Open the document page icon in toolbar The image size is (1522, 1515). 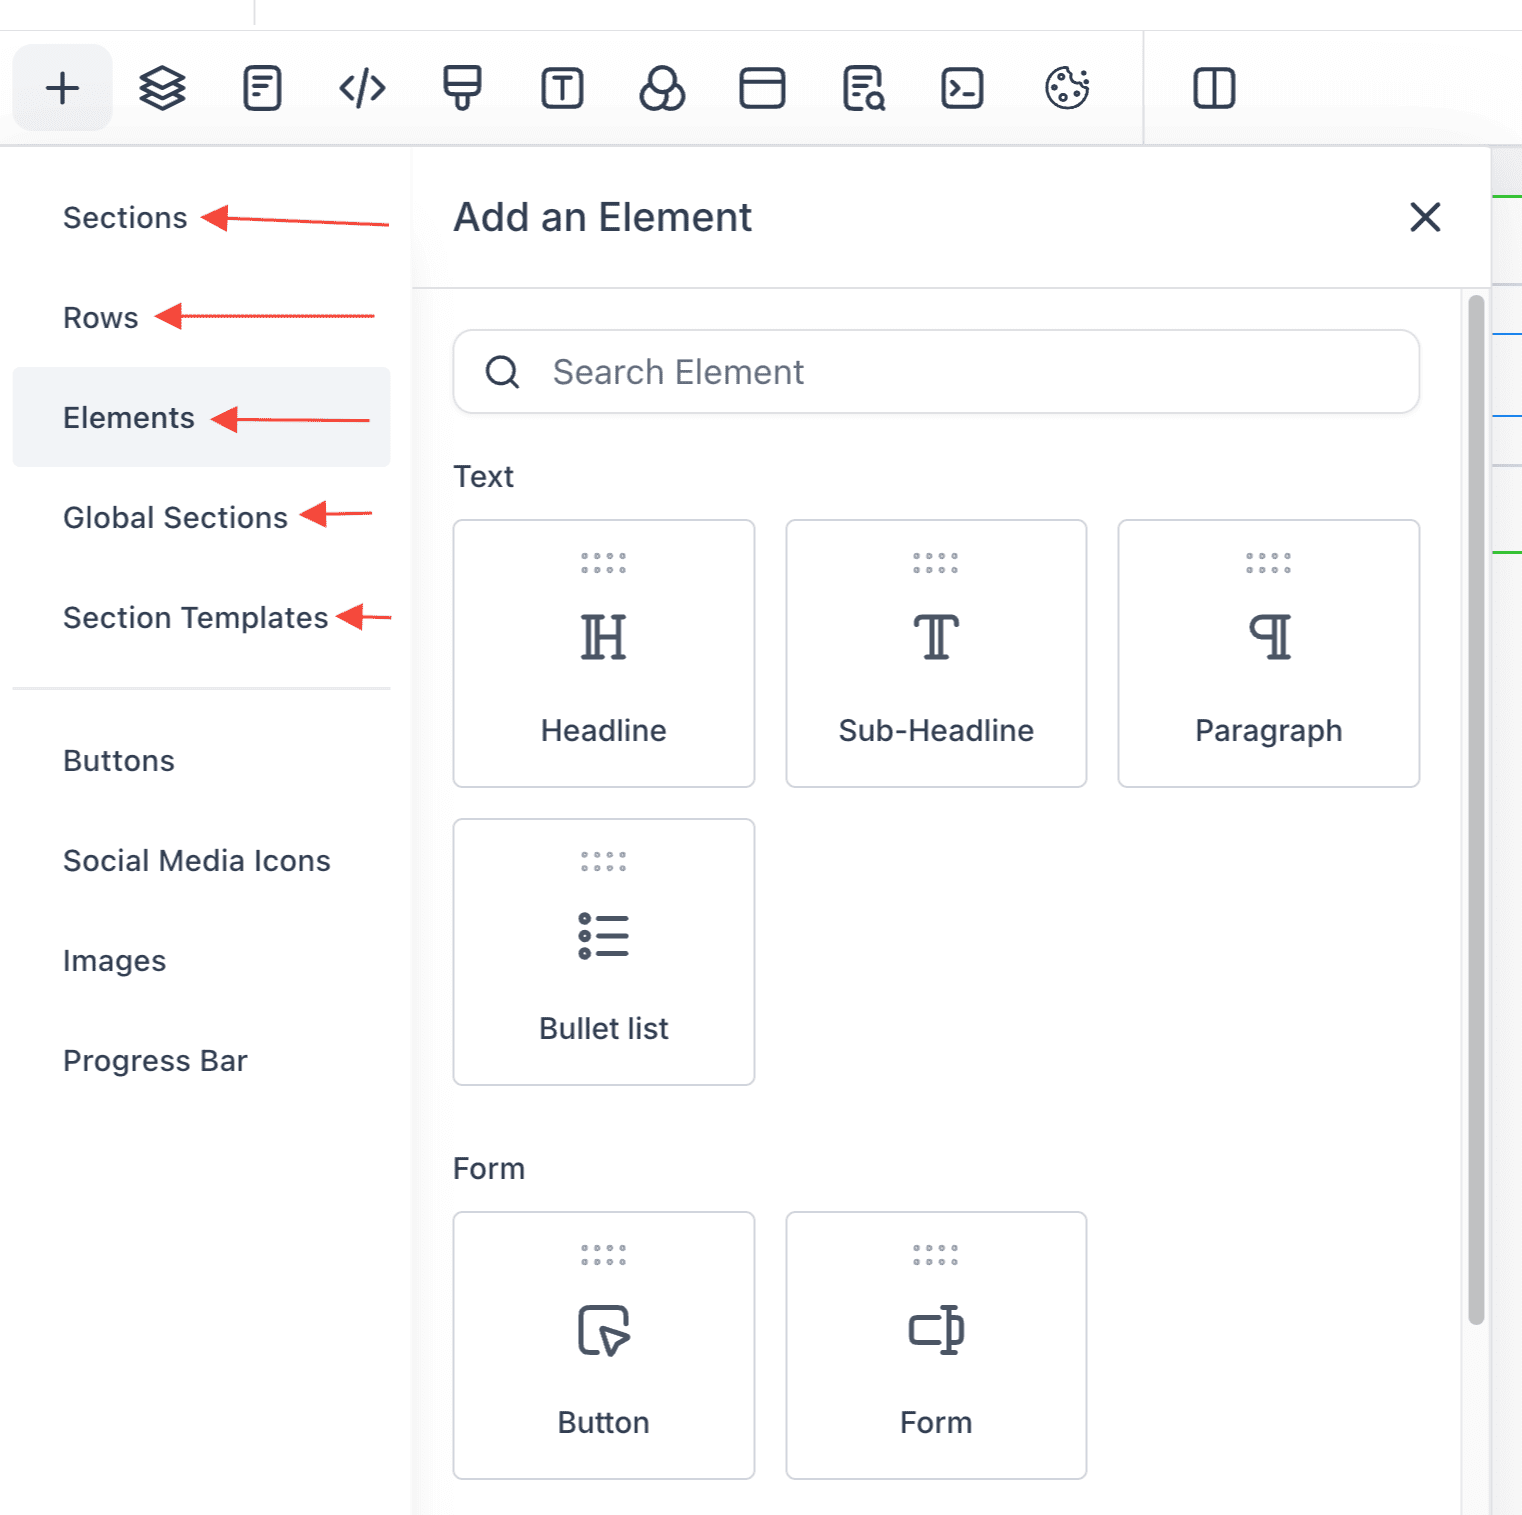tap(262, 88)
